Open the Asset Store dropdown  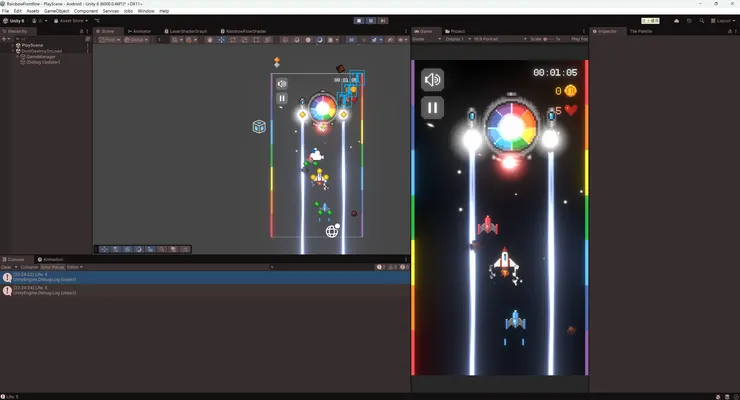[71, 21]
